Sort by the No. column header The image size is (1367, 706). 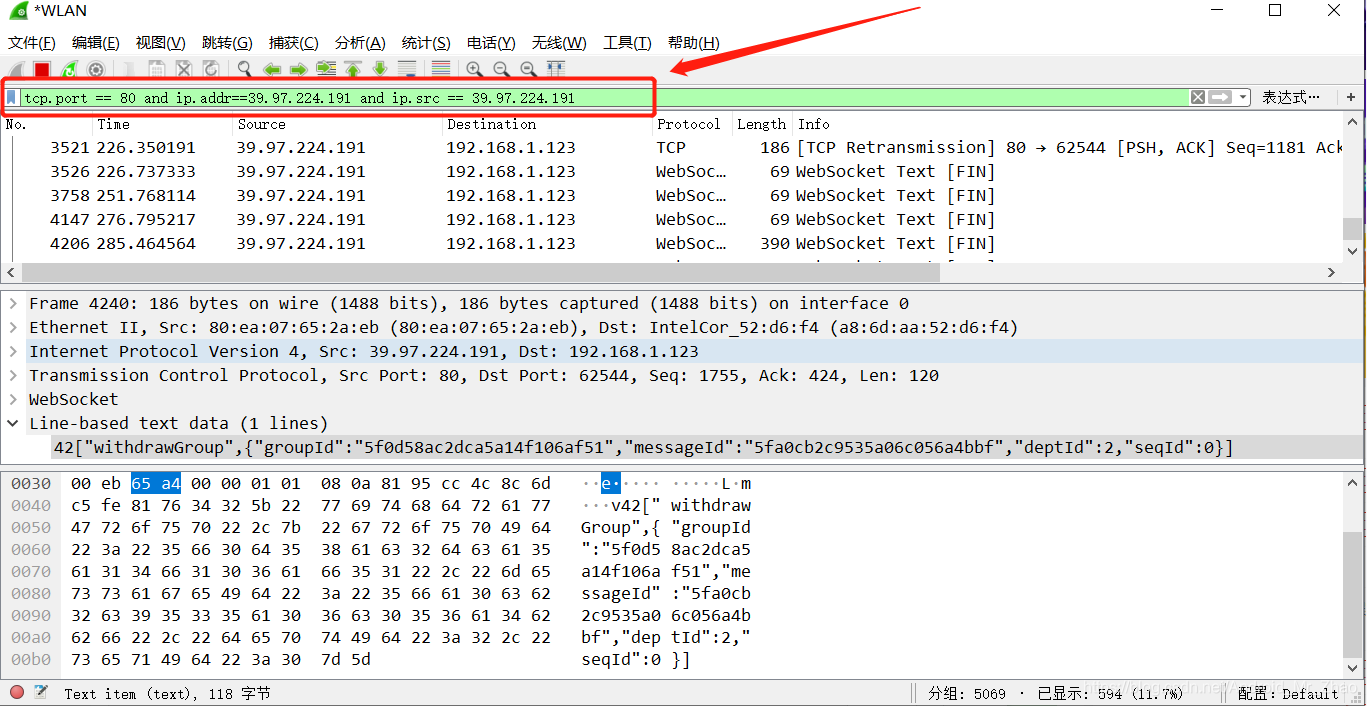pyautogui.click(x=47, y=125)
